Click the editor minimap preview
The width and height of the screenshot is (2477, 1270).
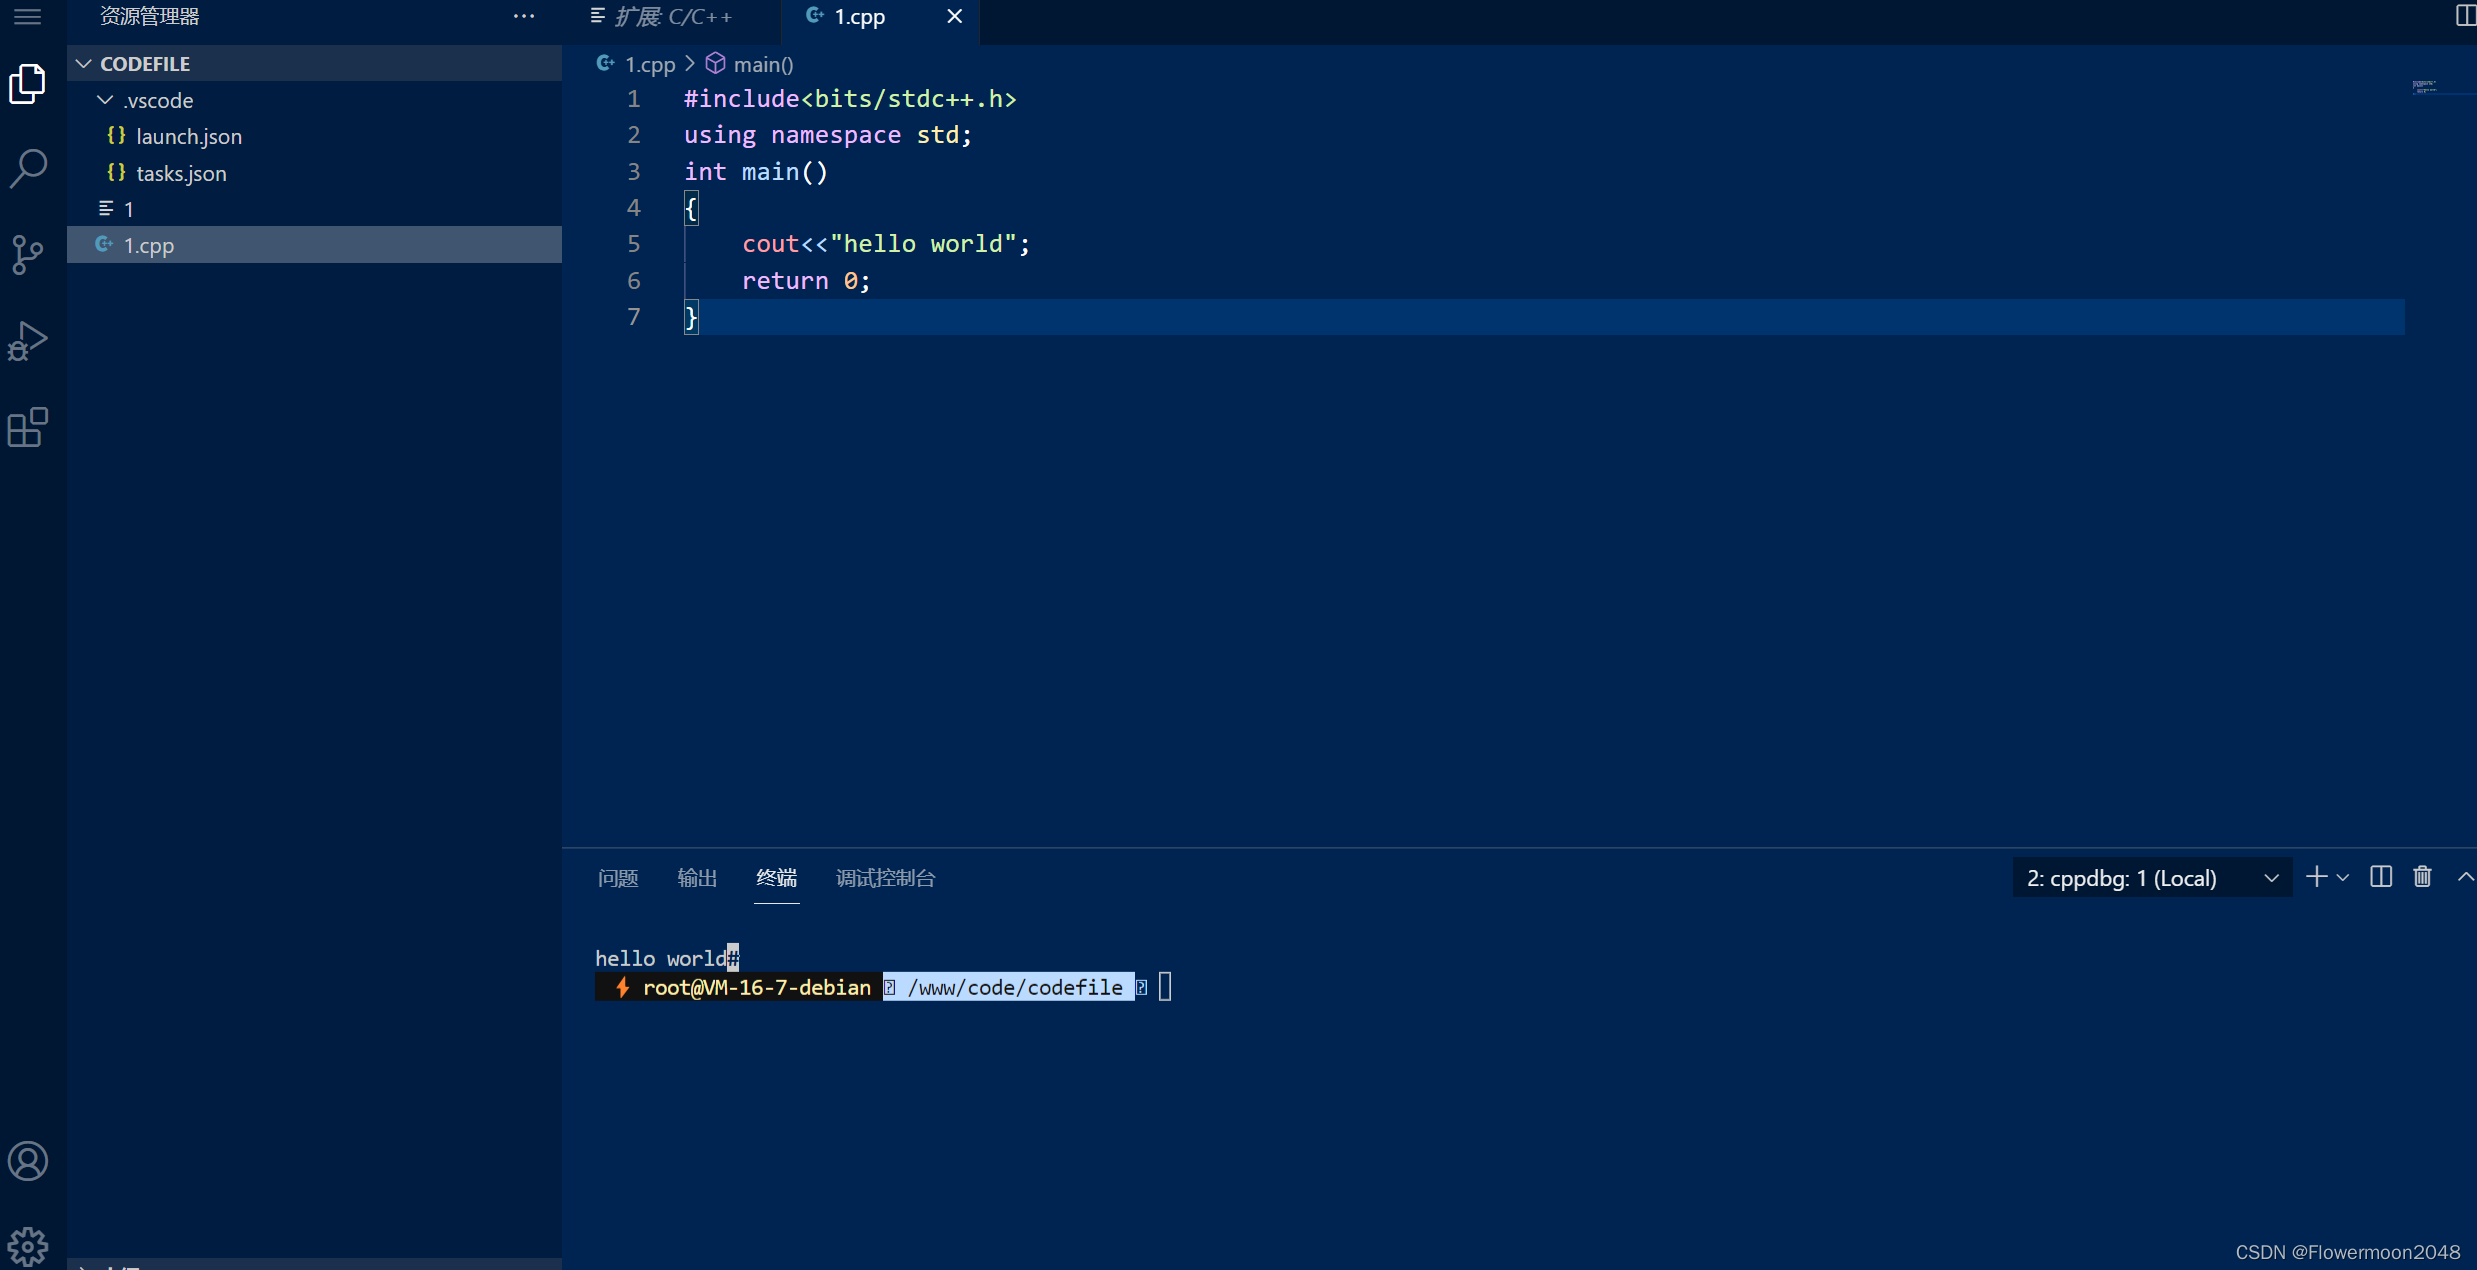click(x=2427, y=88)
